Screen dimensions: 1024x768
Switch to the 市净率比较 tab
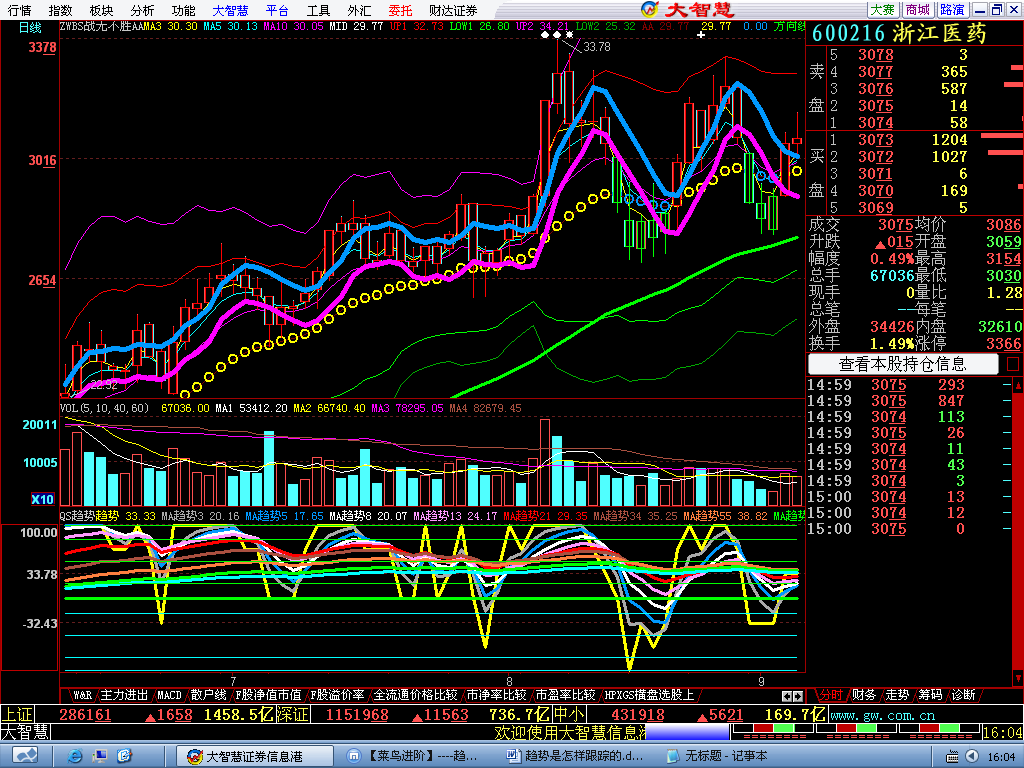(x=496, y=695)
